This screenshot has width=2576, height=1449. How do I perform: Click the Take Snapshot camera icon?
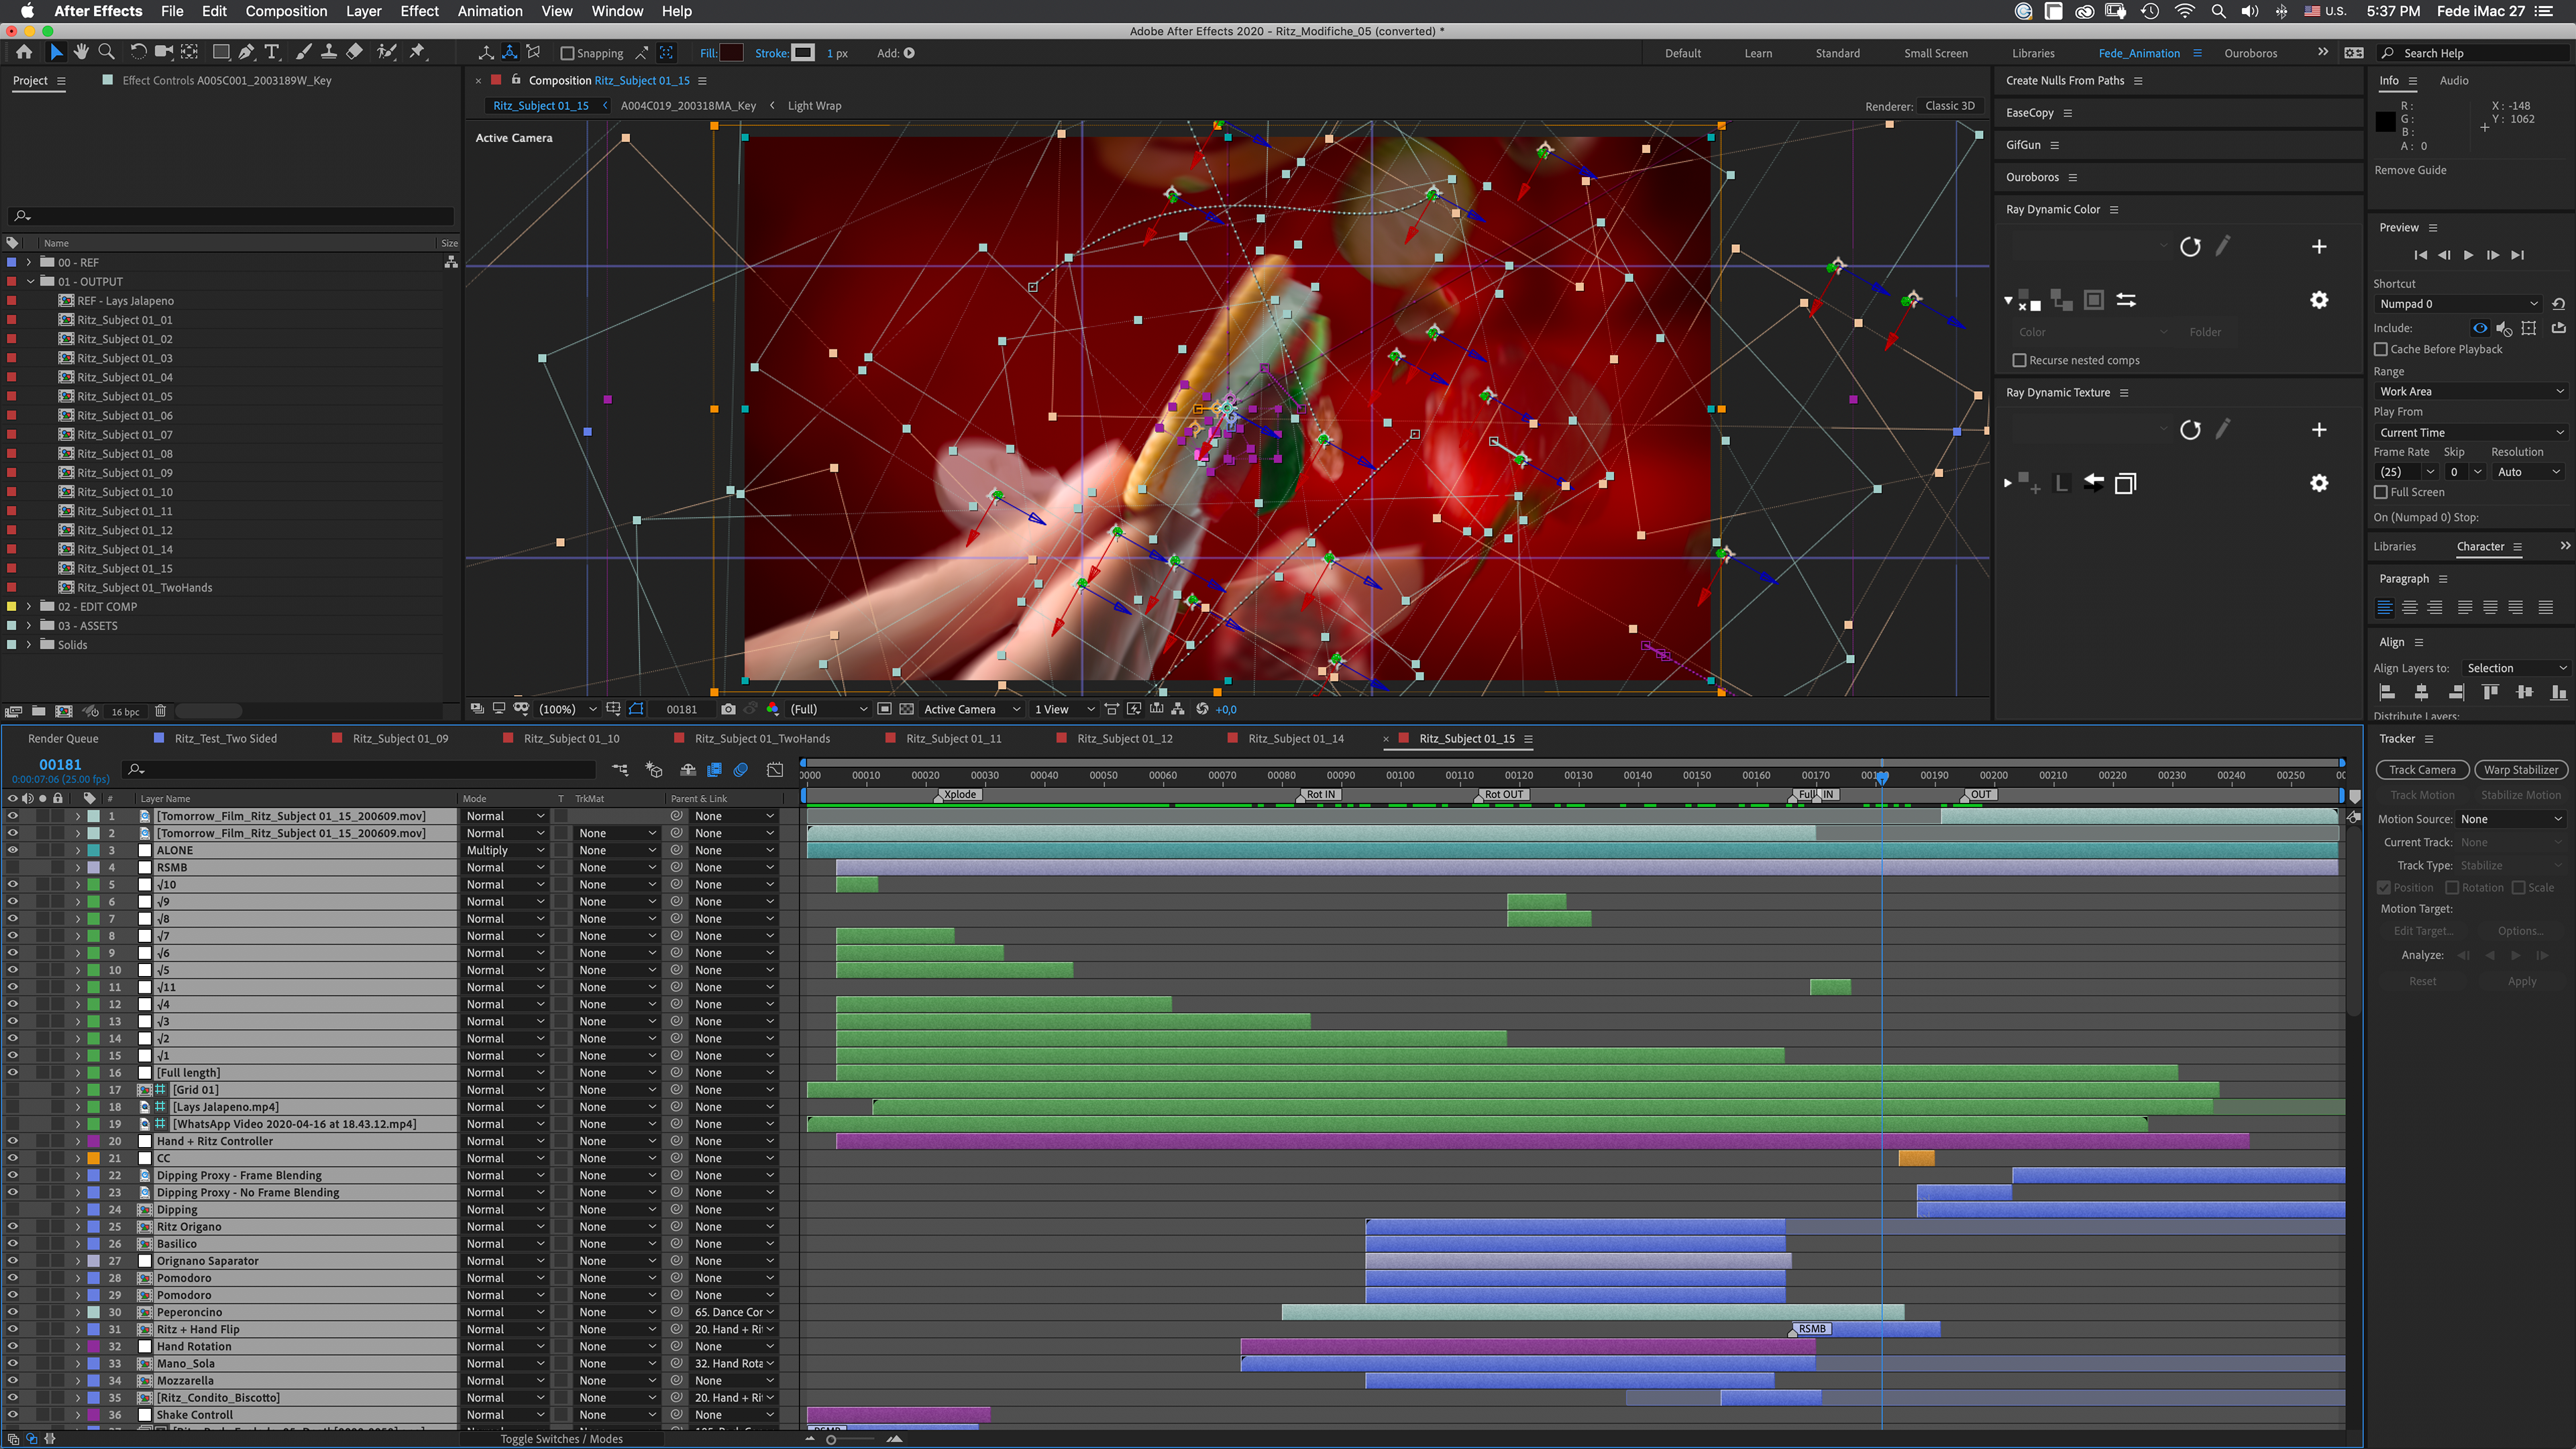[728, 709]
